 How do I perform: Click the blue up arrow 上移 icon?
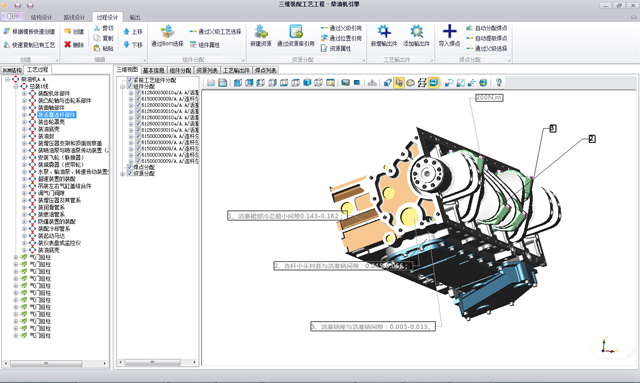[x=126, y=31]
